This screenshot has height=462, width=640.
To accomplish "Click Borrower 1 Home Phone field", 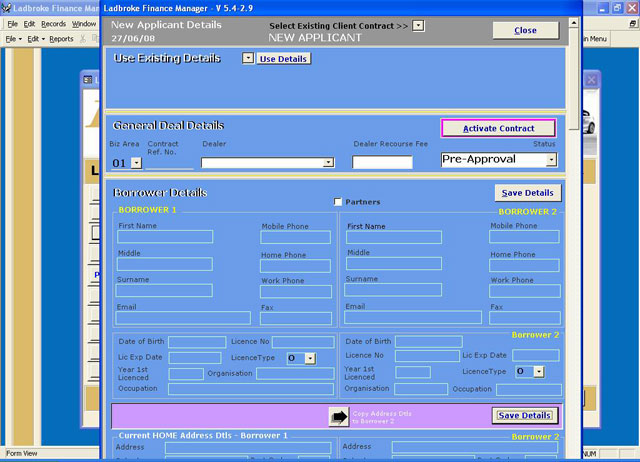I will pos(296,266).
